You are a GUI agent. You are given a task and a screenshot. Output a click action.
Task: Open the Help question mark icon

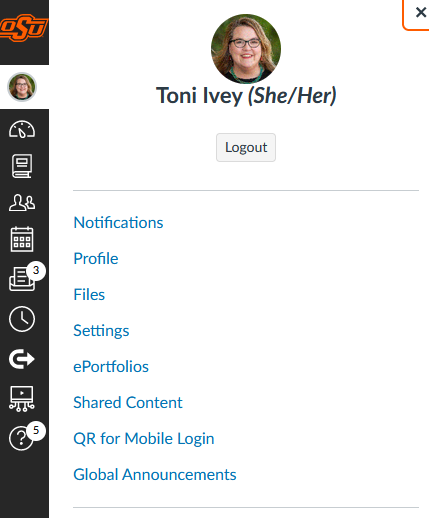tap(21, 438)
